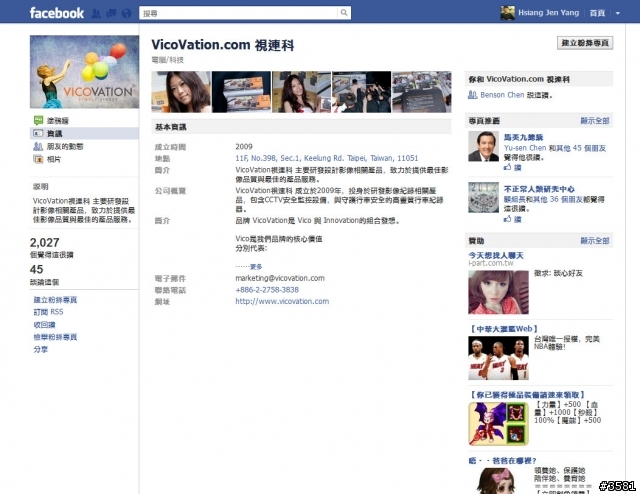Open 爸爸在哪裡 ad title link
The width and height of the screenshot is (640, 494).
tap(502, 461)
